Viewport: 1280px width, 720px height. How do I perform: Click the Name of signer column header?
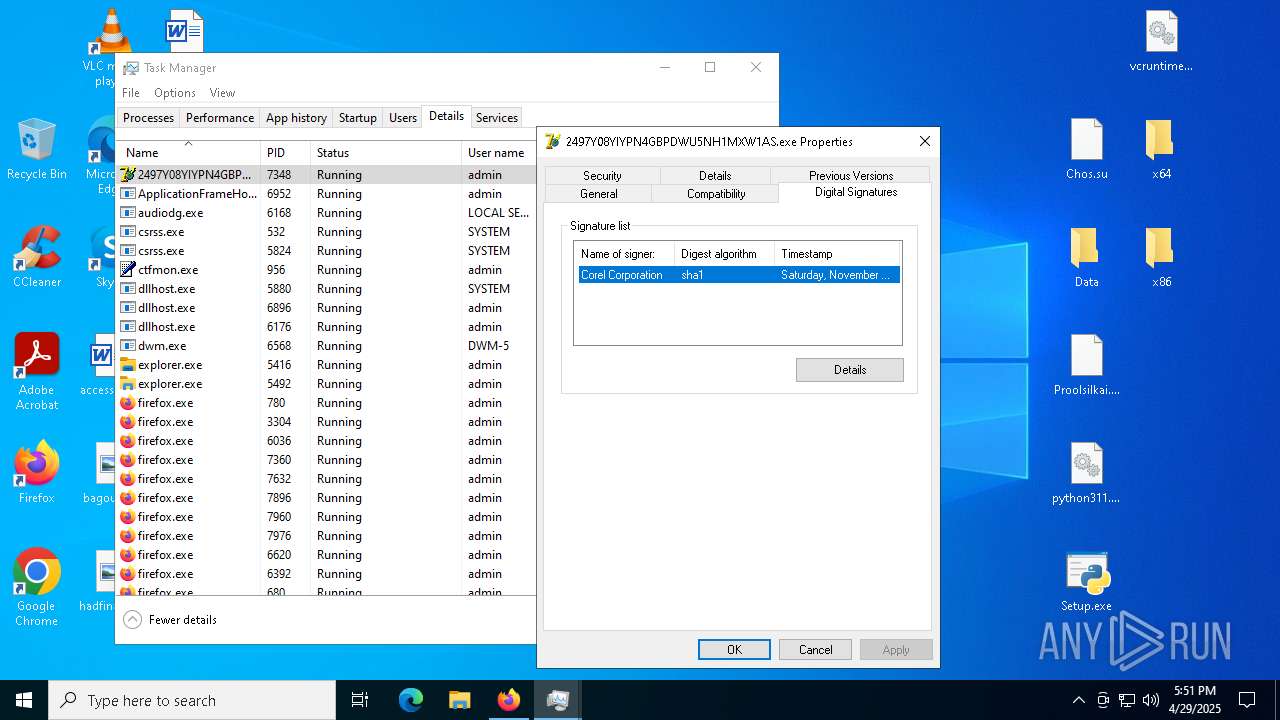pyautogui.click(x=625, y=254)
